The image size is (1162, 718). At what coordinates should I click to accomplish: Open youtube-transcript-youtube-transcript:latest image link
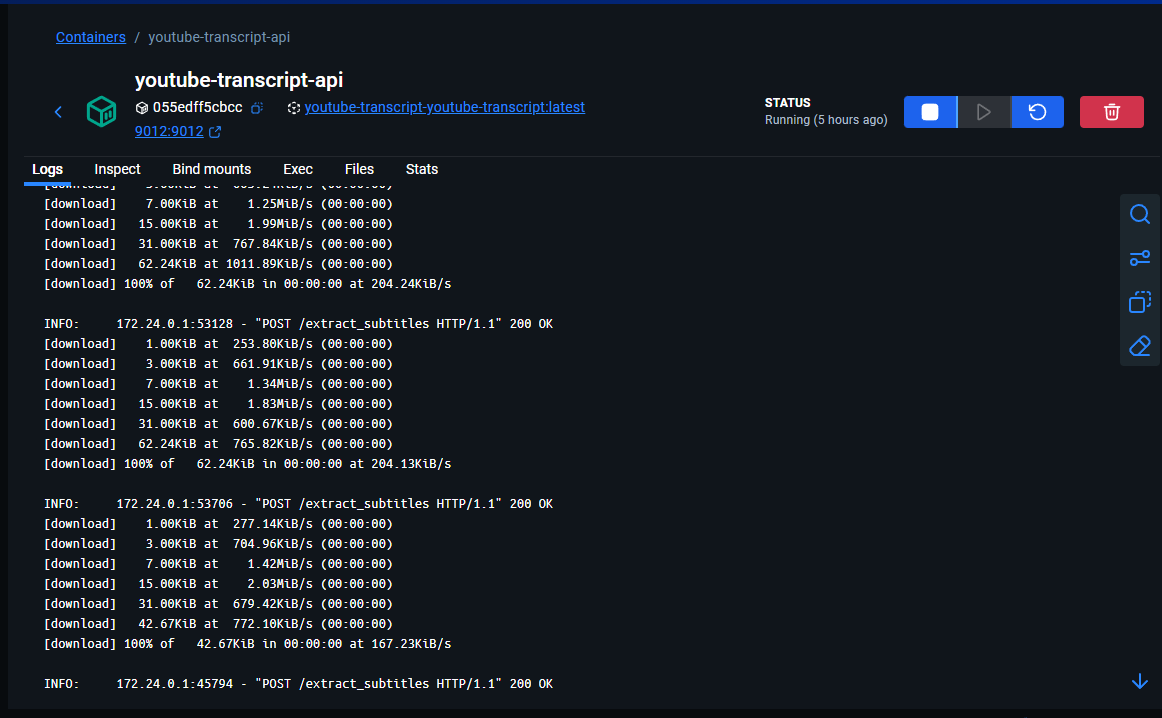coord(445,107)
